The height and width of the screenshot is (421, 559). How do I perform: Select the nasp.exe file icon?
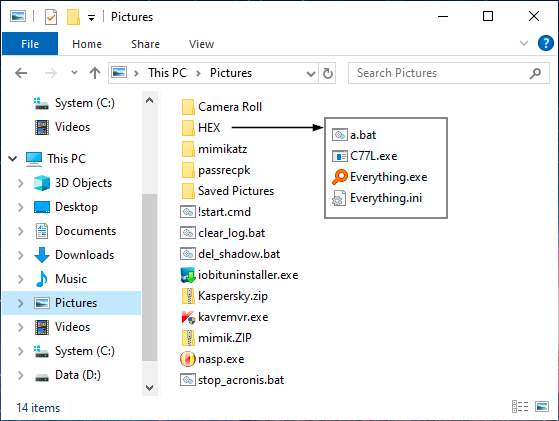[188, 359]
